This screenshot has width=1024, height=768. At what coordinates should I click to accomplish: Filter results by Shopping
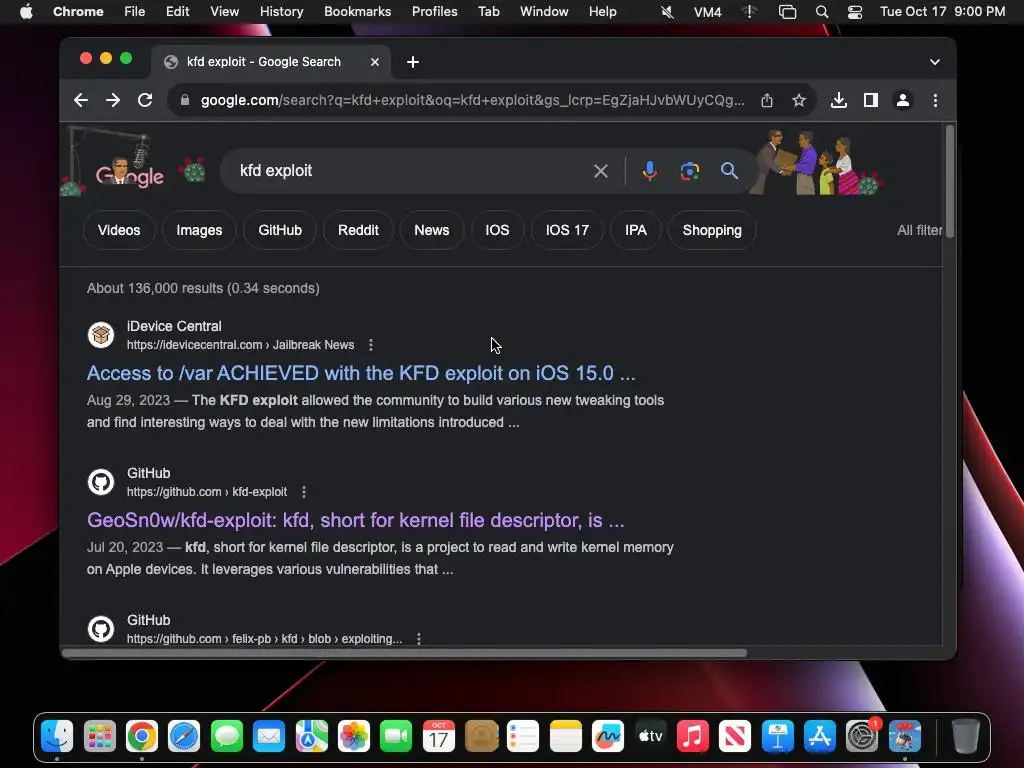click(x=712, y=230)
